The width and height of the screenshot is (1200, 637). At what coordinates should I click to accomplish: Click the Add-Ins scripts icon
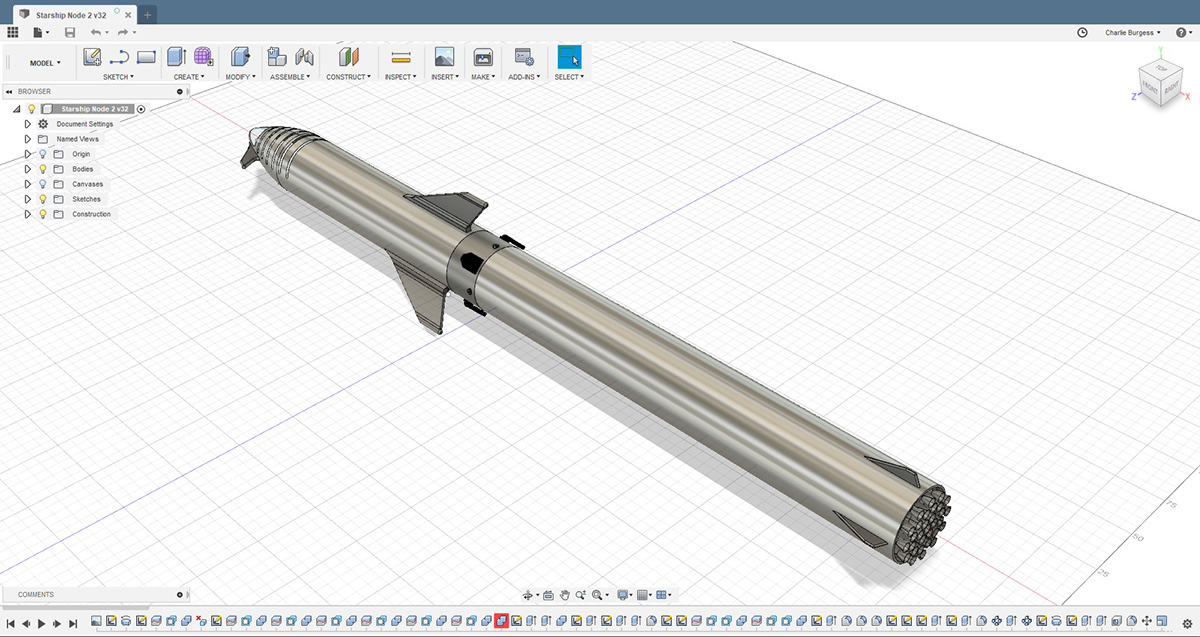click(524, 57)
